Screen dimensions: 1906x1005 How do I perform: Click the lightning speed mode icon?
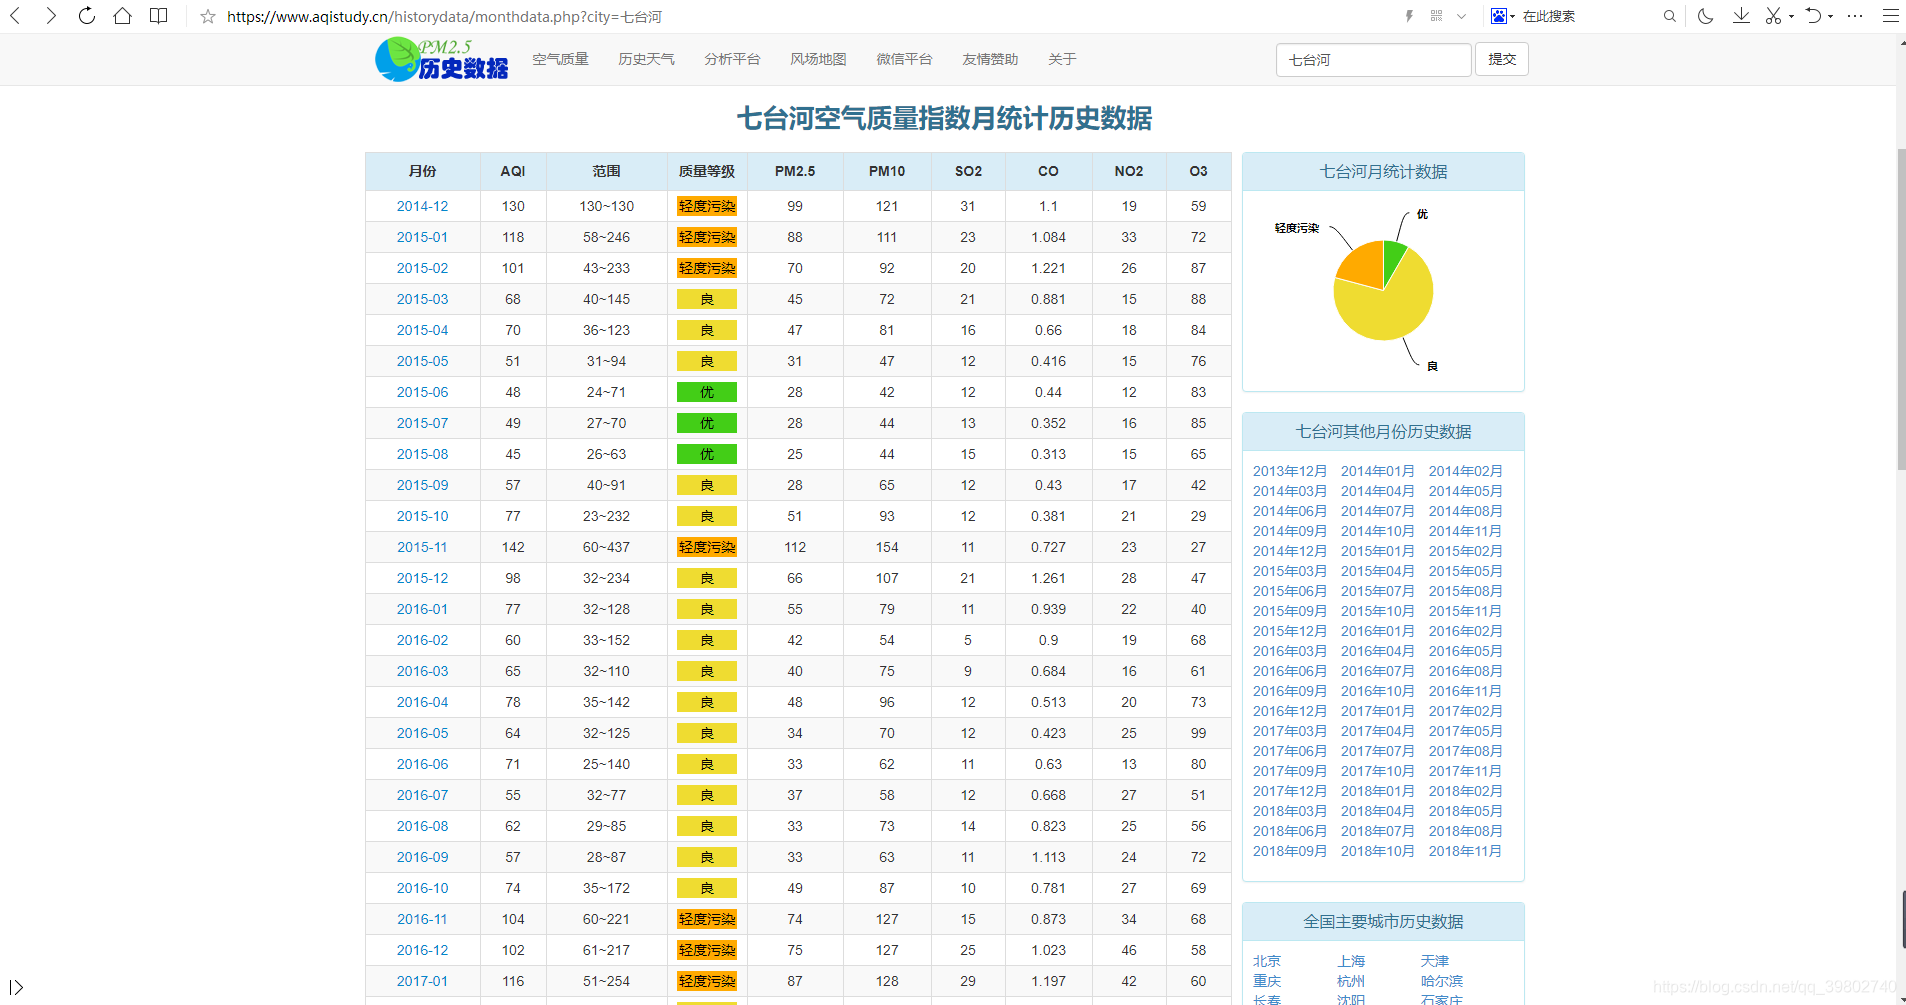point(1409,16)
